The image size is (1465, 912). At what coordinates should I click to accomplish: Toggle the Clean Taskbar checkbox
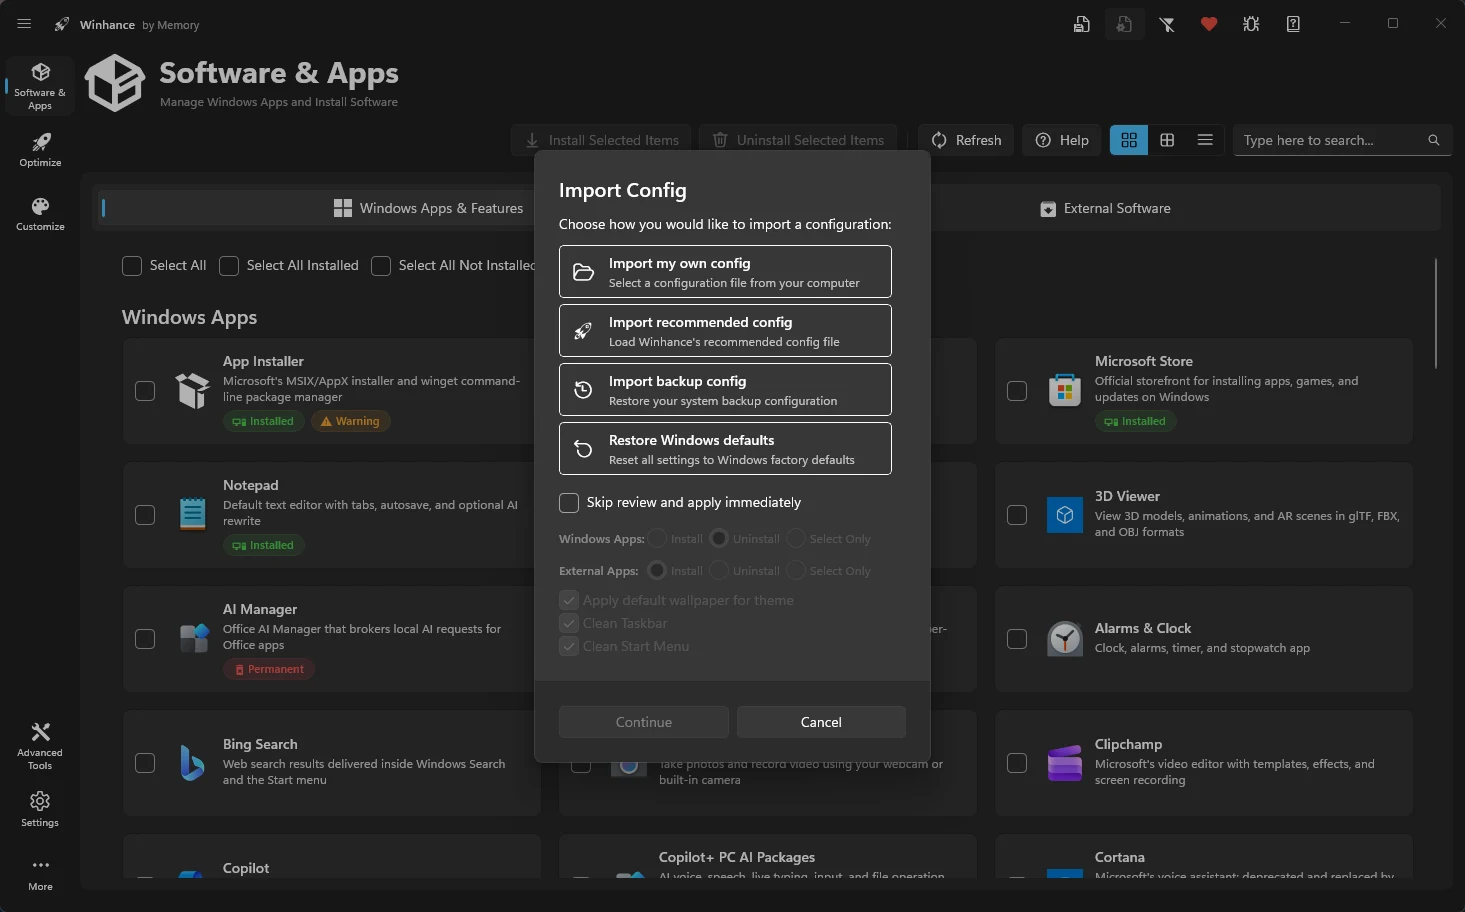click(x=569, y=623)
